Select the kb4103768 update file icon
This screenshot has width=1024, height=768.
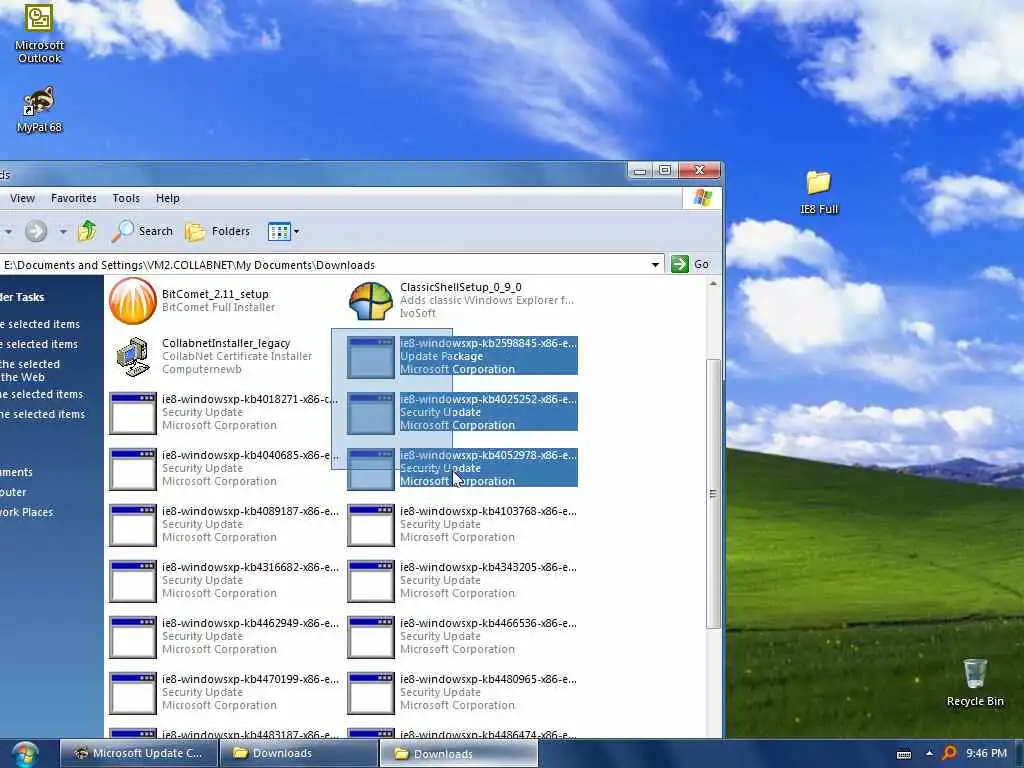coord(371,525)
